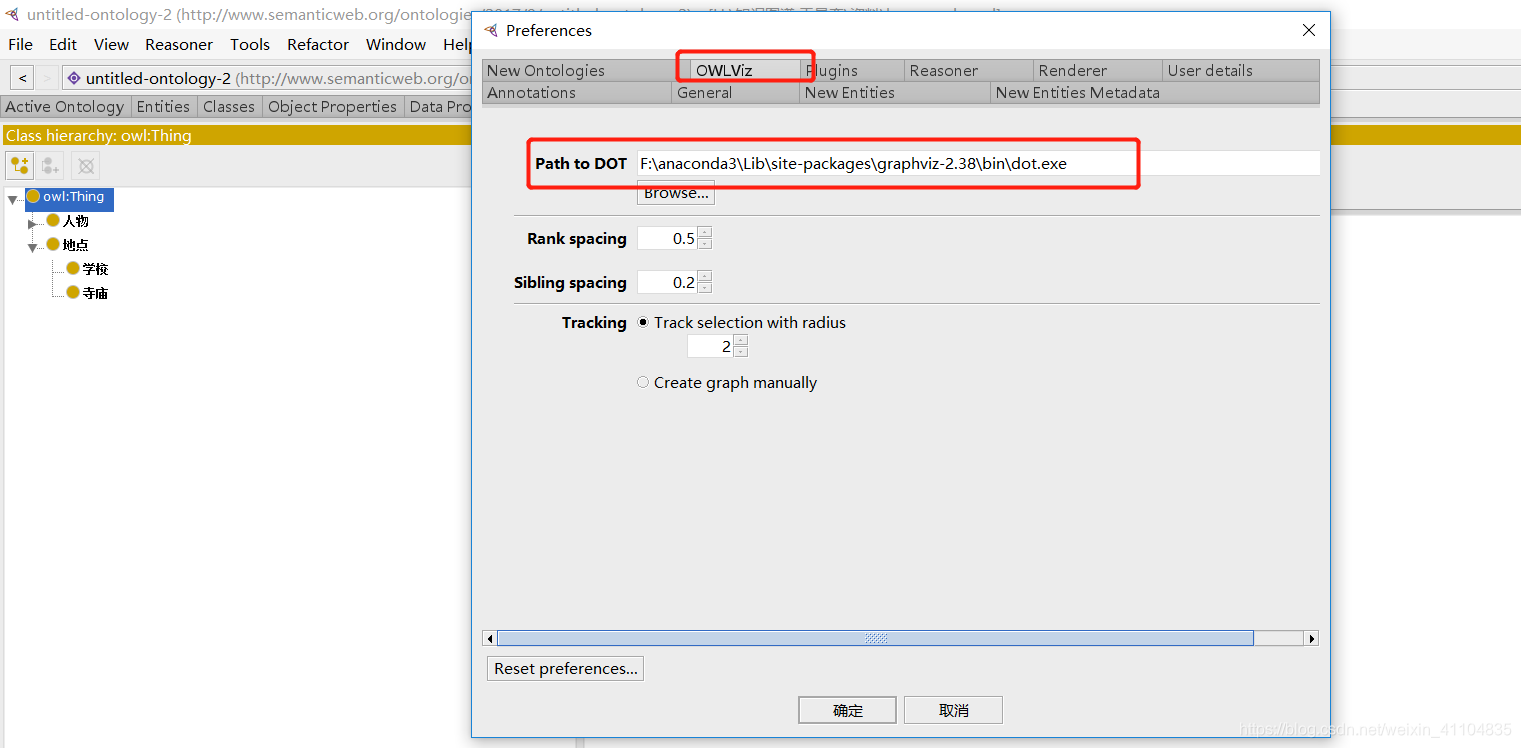
Task: Click the class icon beside 地点
Action: [x=53, y=244]
